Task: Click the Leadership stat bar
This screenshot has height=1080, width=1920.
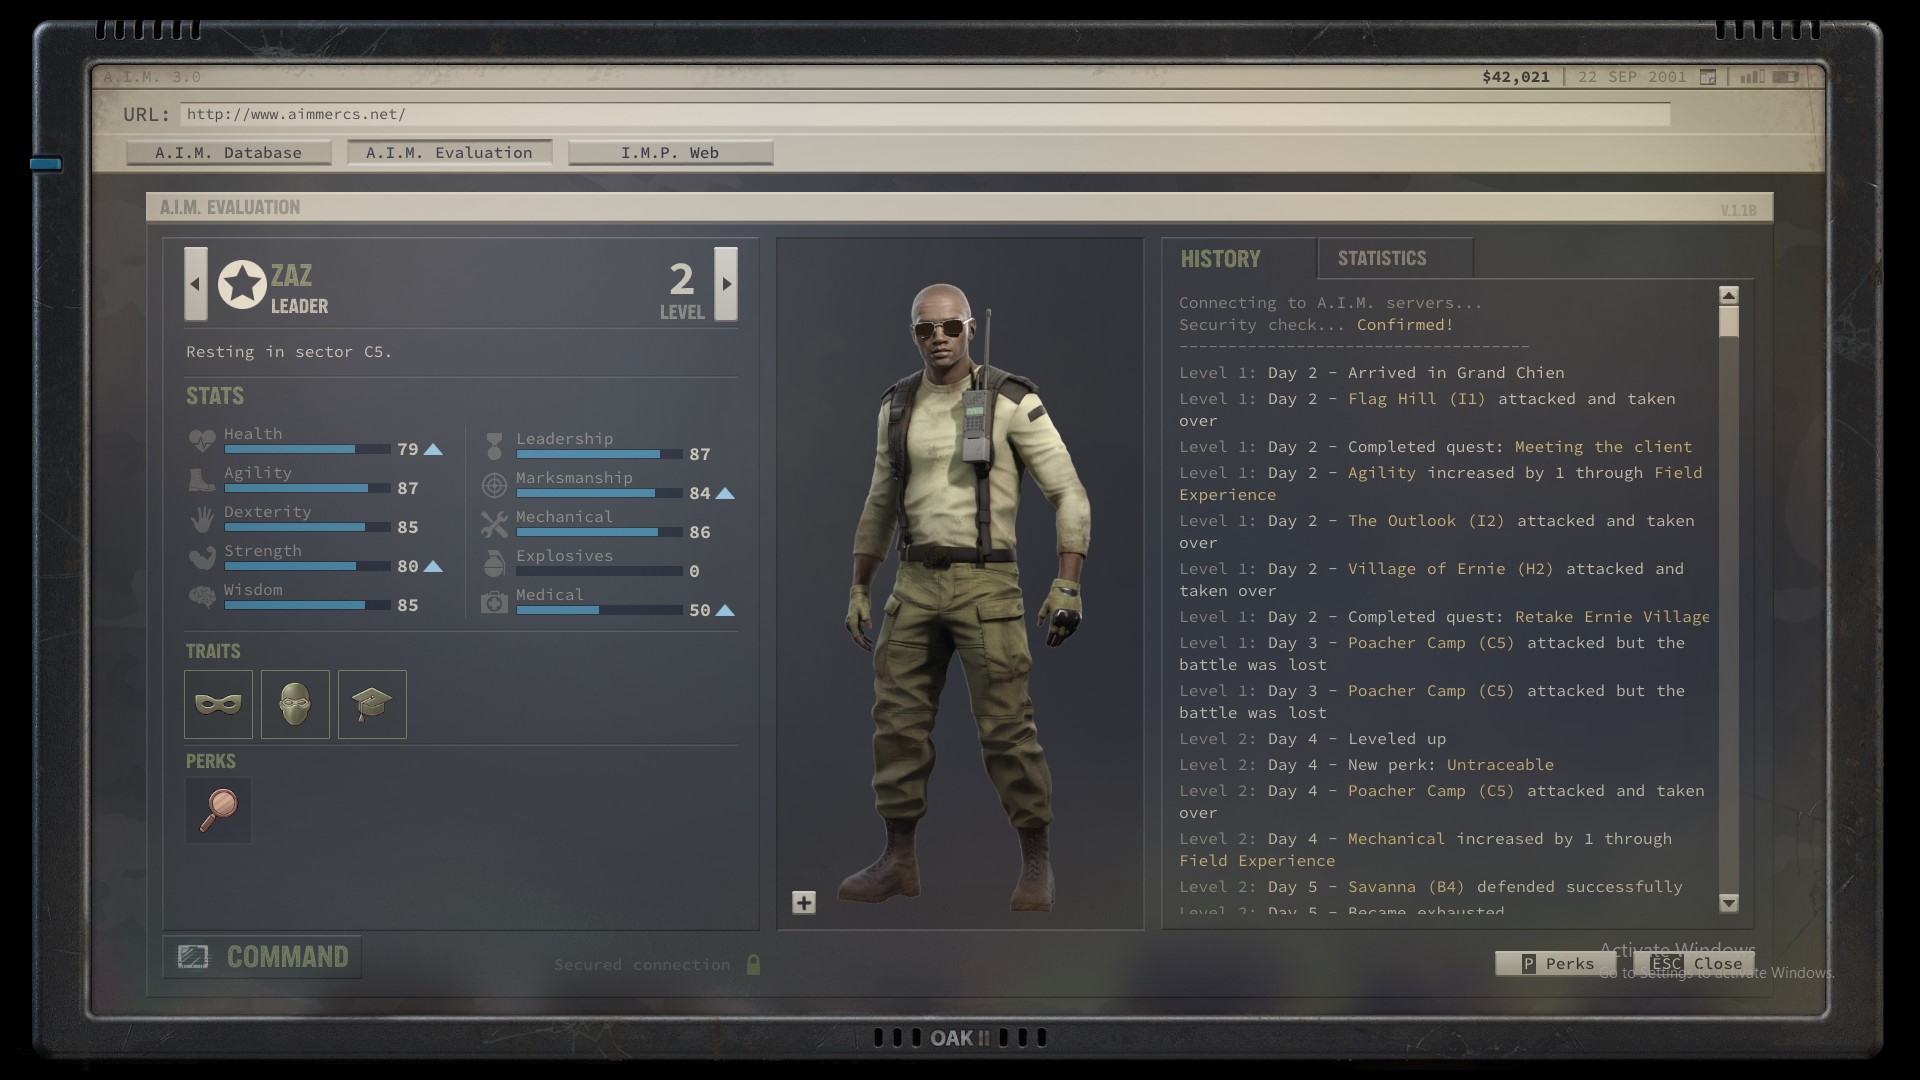Action: pos(599,455)
